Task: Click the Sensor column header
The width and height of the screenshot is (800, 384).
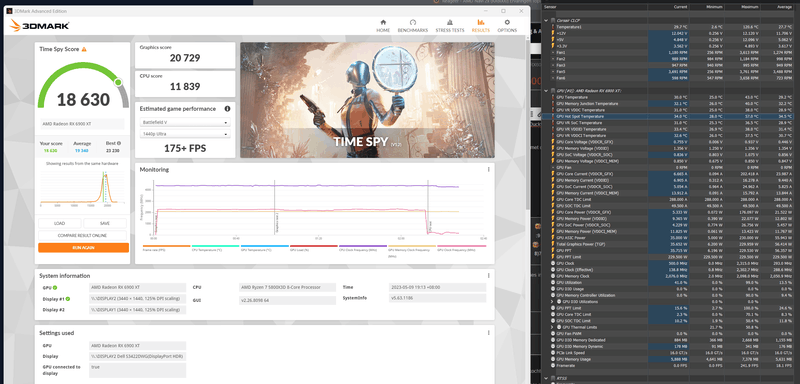Action: (x=549, y=7)
